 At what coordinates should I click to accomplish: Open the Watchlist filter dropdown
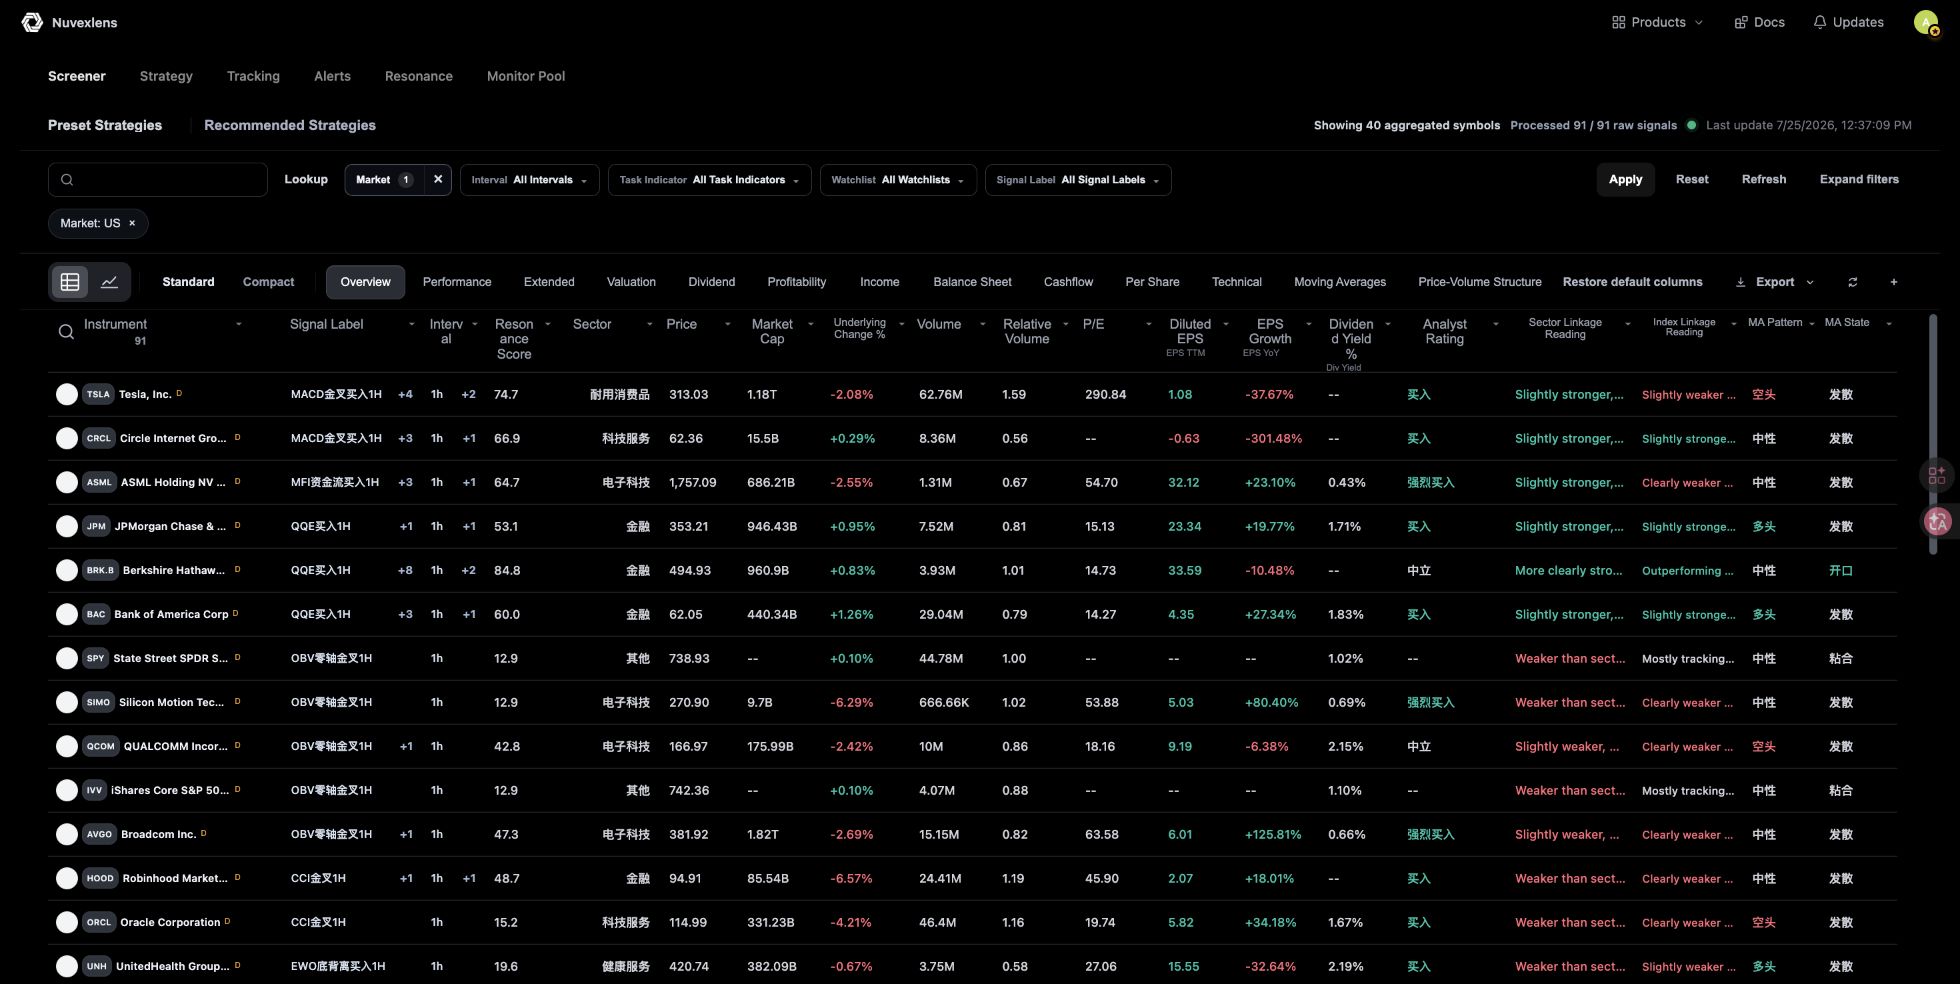click(x=898, y=180)
